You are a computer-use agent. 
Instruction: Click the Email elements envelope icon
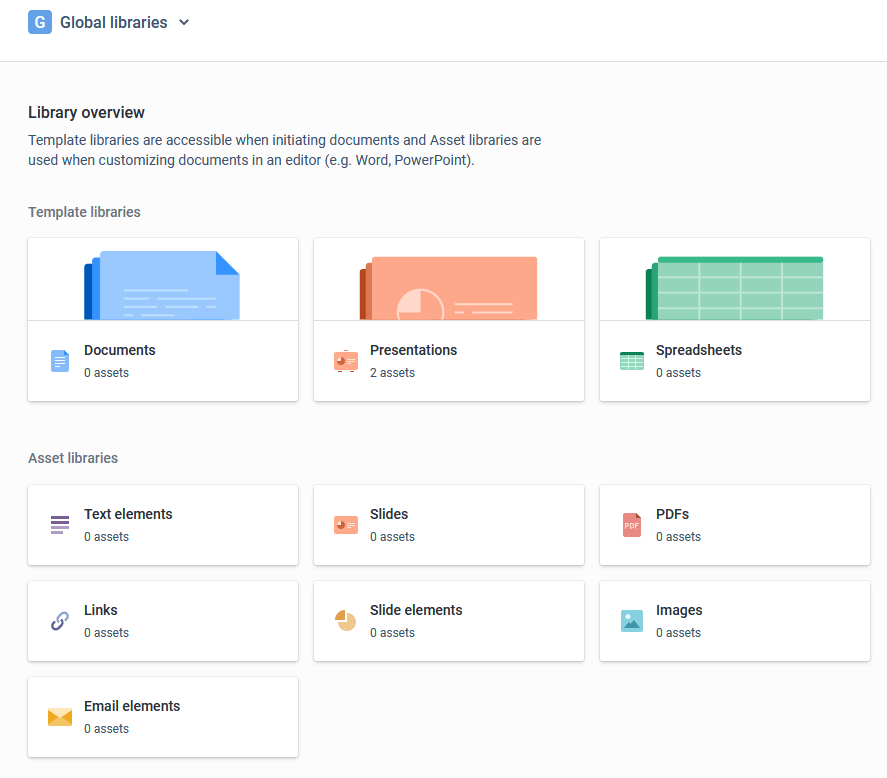click(x=59, y=716)
